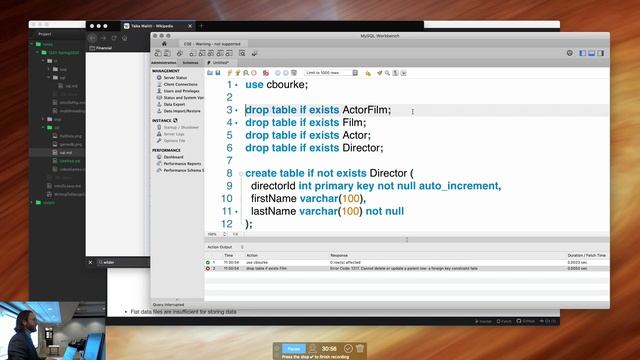Open Options File under Instance

click(174, 140)
